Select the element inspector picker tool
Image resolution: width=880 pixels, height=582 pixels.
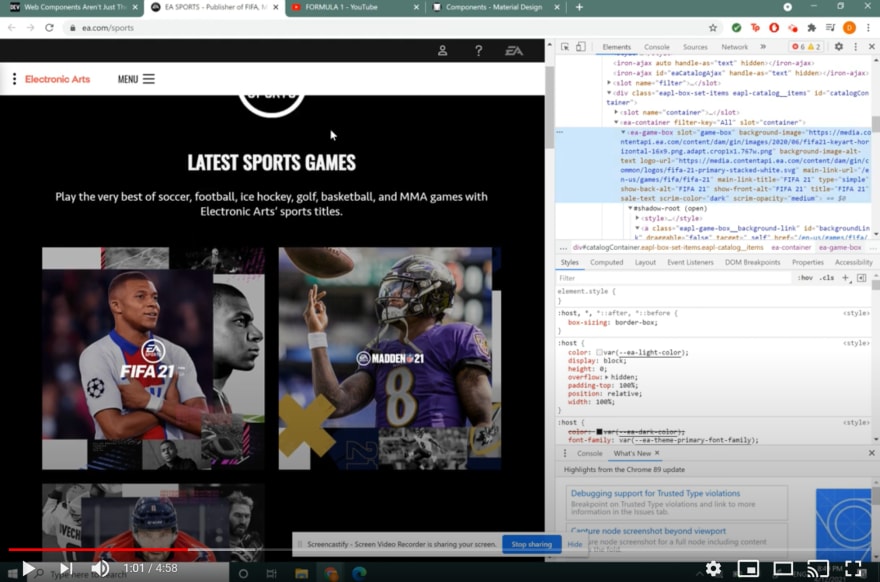pos(565,47)
